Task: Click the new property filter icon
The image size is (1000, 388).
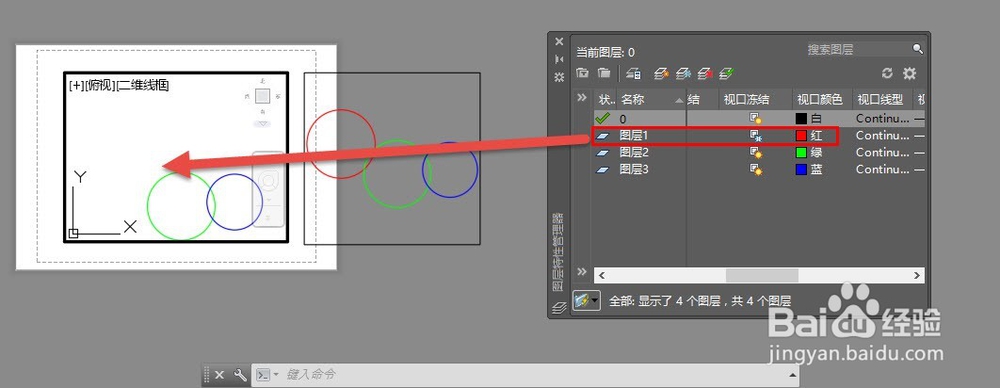Action: [x=582, y=73]
